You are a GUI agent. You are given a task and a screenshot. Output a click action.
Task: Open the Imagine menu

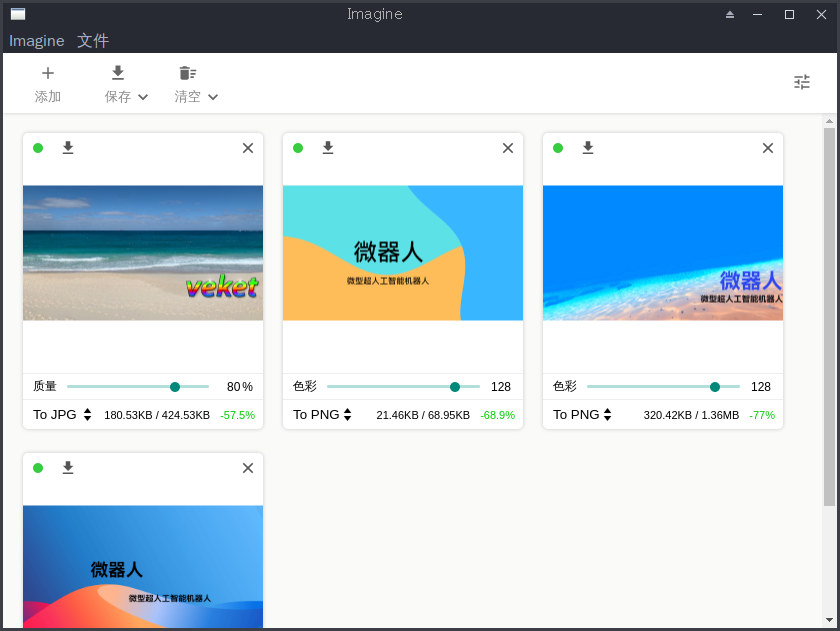tap(36, 41)
